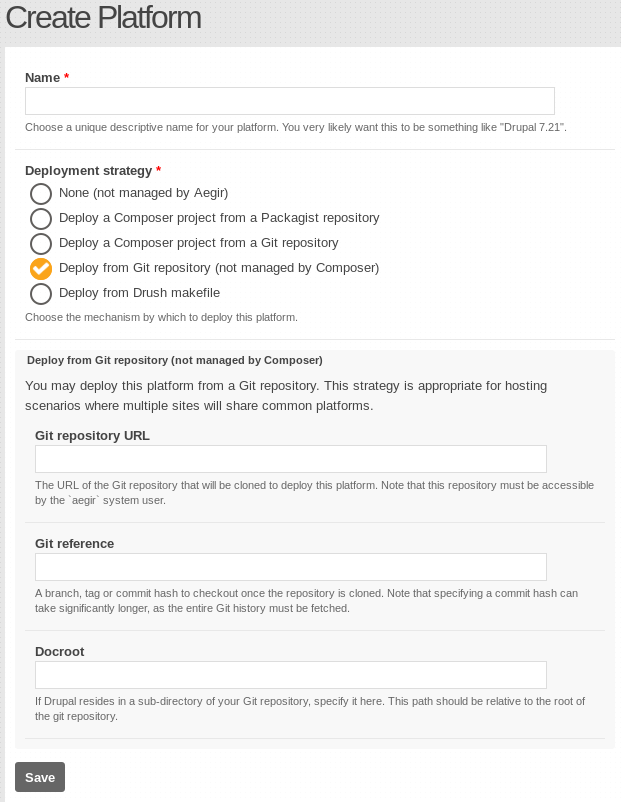Click the "Name" field label
This screenshot has height=802, width=621.
pyautogui.click(x=42, y=78)
